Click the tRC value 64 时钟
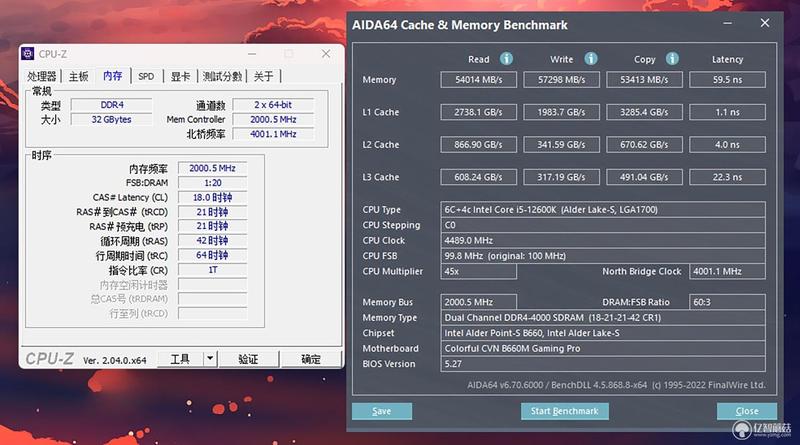Image resolution: width=800 pixels, height=445 pixels. (213, 255)
